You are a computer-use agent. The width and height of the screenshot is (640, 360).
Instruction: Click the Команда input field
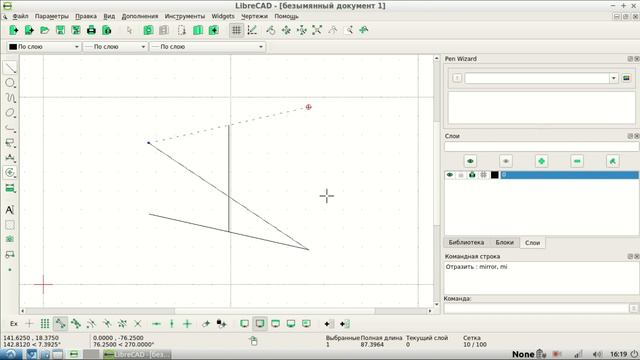point(536,309)
